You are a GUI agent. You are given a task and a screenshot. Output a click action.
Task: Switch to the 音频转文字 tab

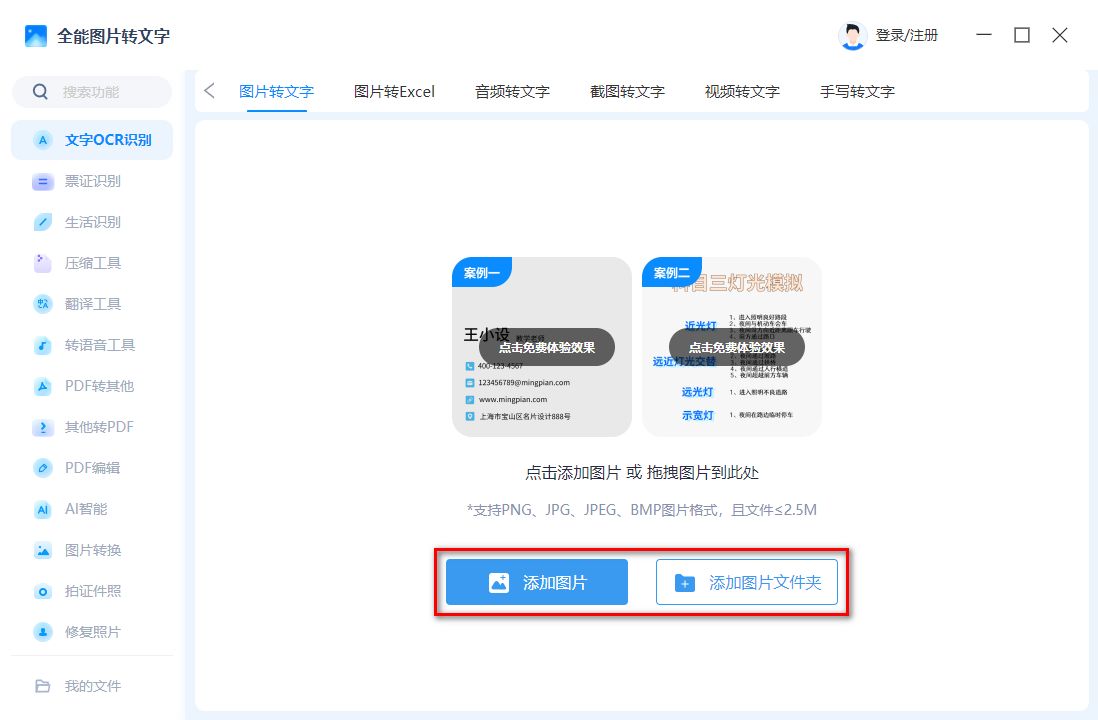(513, 92)
